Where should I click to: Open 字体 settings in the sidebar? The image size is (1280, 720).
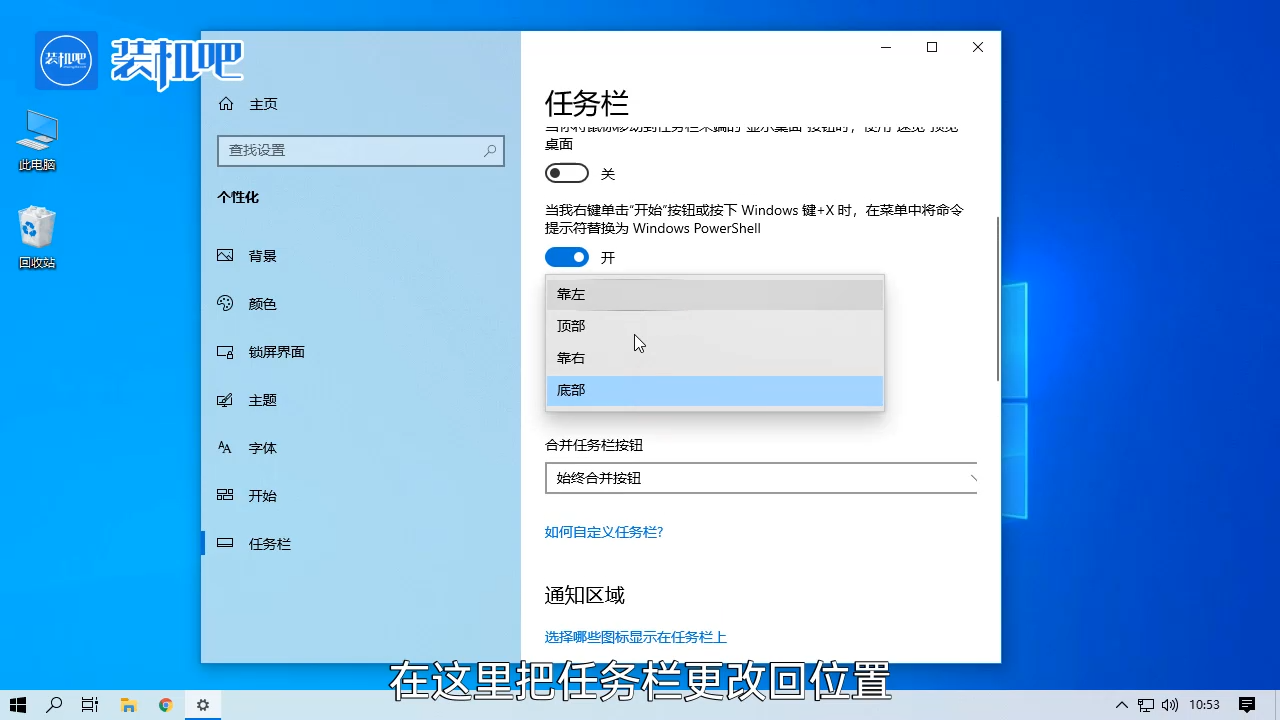[x=262, y=447]
